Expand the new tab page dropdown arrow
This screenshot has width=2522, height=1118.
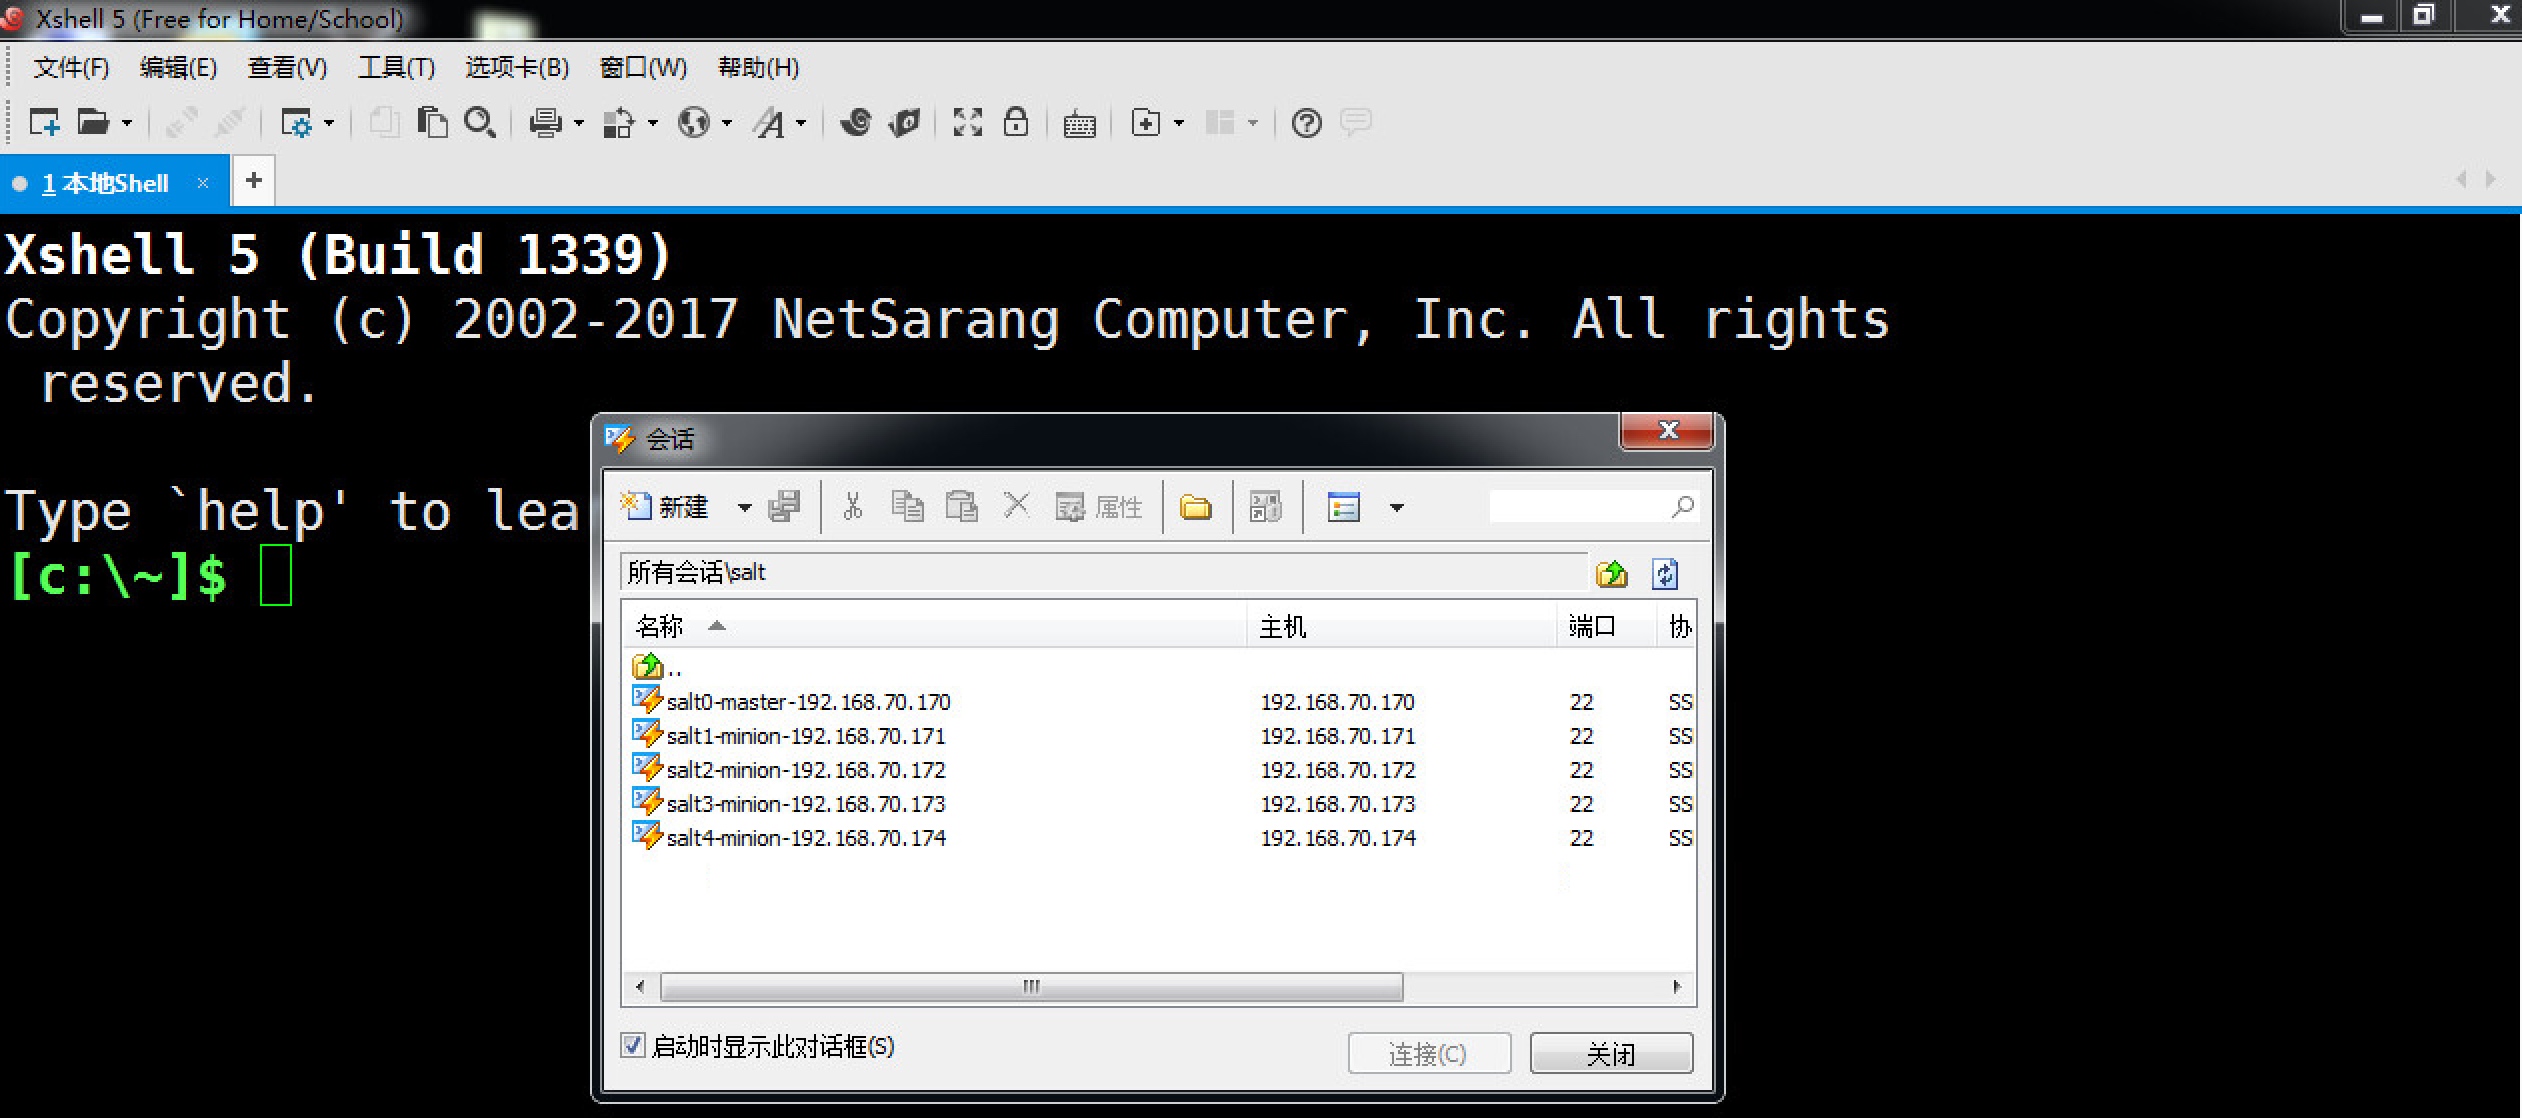coord(1179,123)
